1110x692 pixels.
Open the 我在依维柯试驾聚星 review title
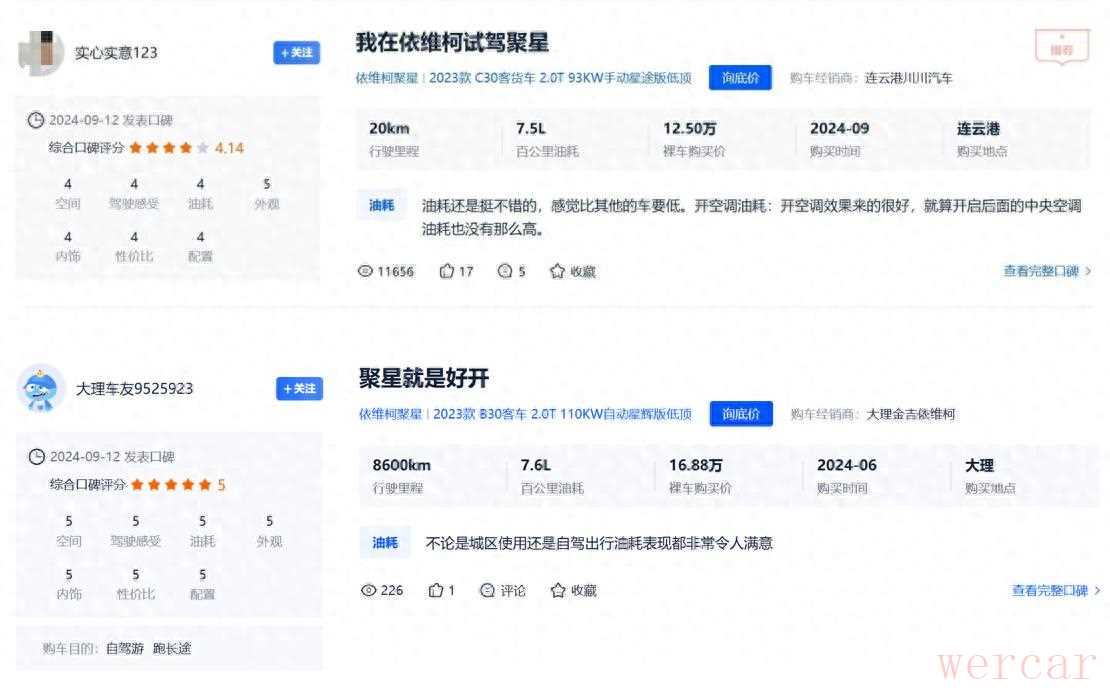pos(452,43)
